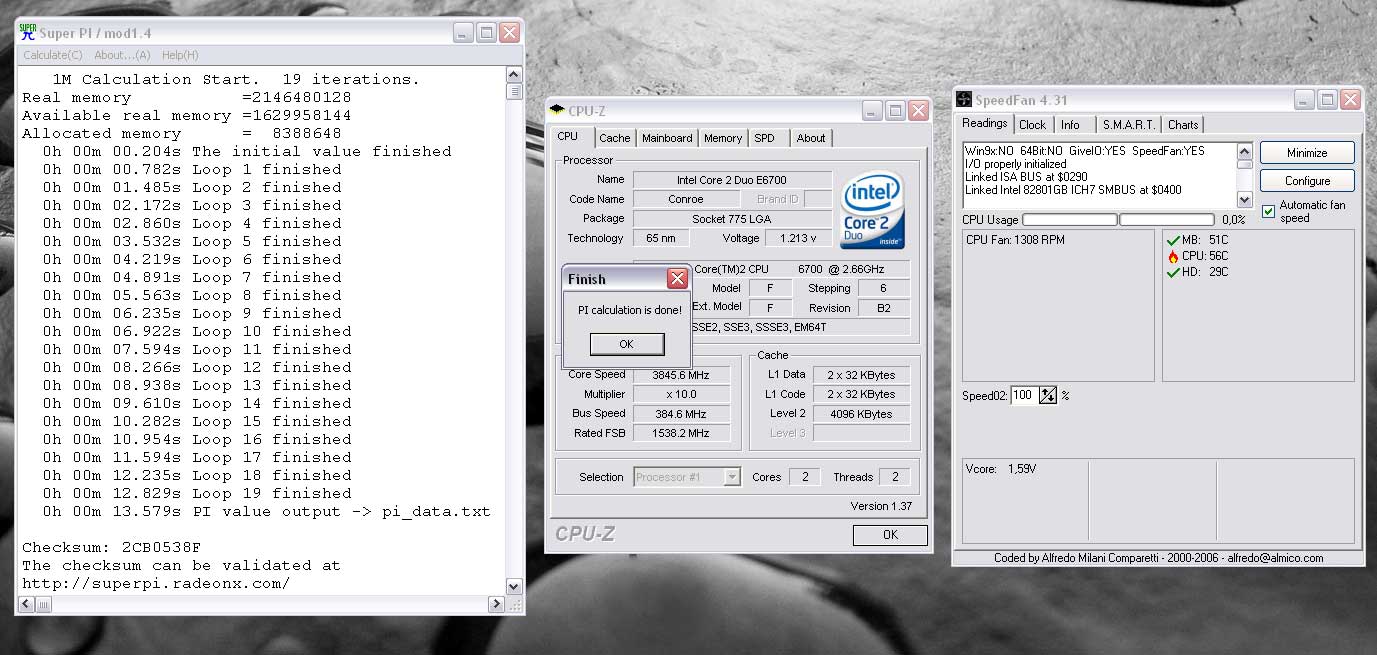Click the Code Name value Conroe
The image size is (1377, 655).
[x=686, y=199]
